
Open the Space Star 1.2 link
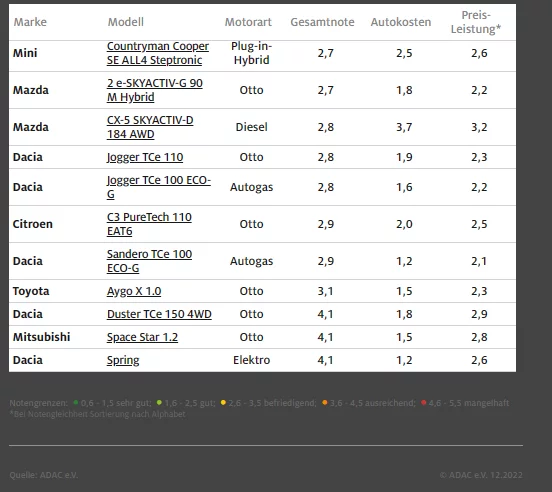pyautogui.click(x=142, y=337)
